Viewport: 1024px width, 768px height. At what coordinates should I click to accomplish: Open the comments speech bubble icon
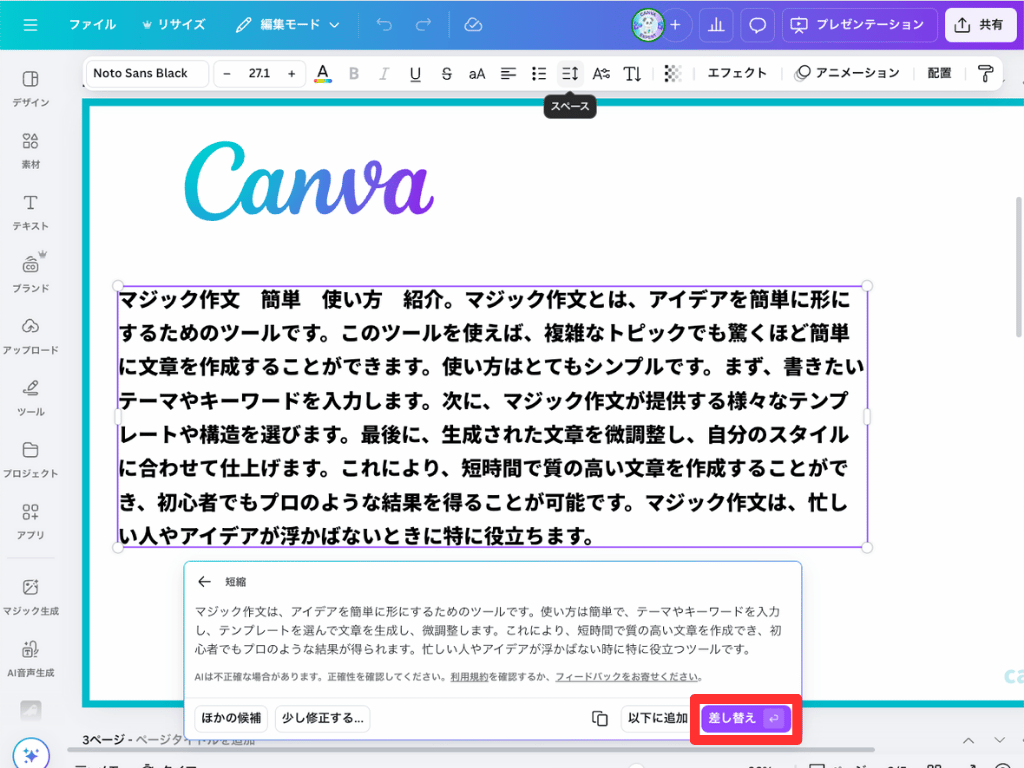(757, 25)
